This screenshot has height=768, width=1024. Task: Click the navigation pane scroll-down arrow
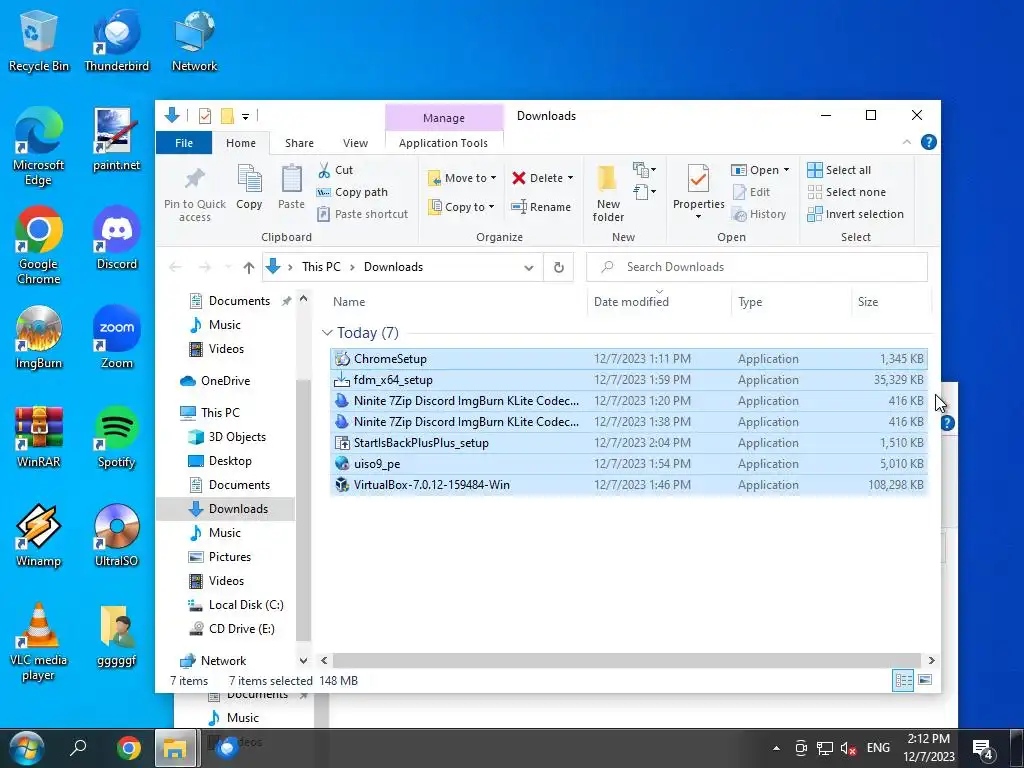(x=303, y=661)
